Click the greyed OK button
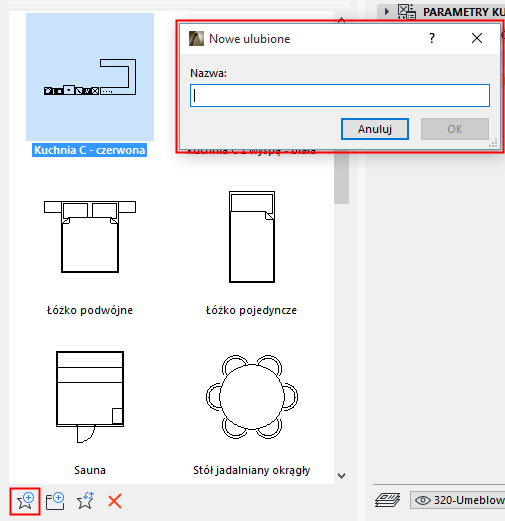This screenshot has height=521, width=505. [x=455, y=129]
